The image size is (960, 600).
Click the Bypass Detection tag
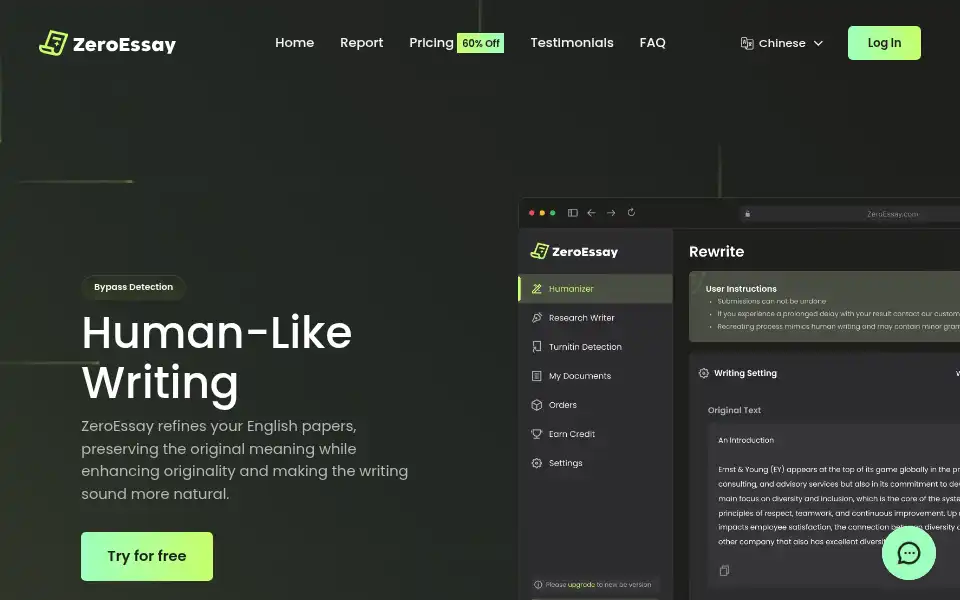pyautogui.click(x=133, y=287)
